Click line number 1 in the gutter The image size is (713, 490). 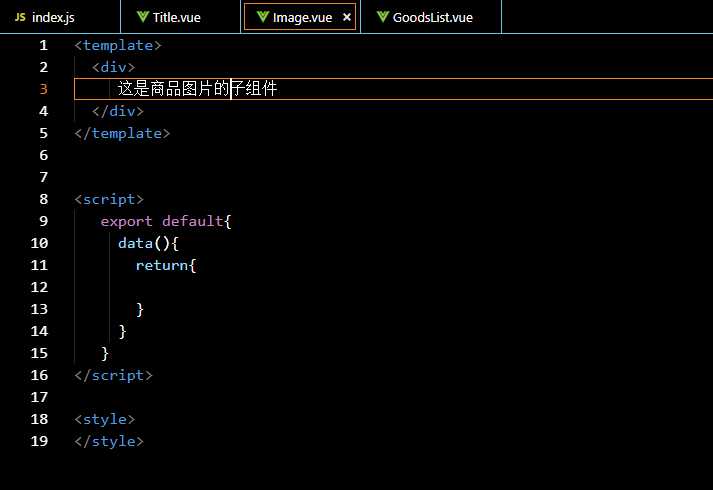pos(43,45)
